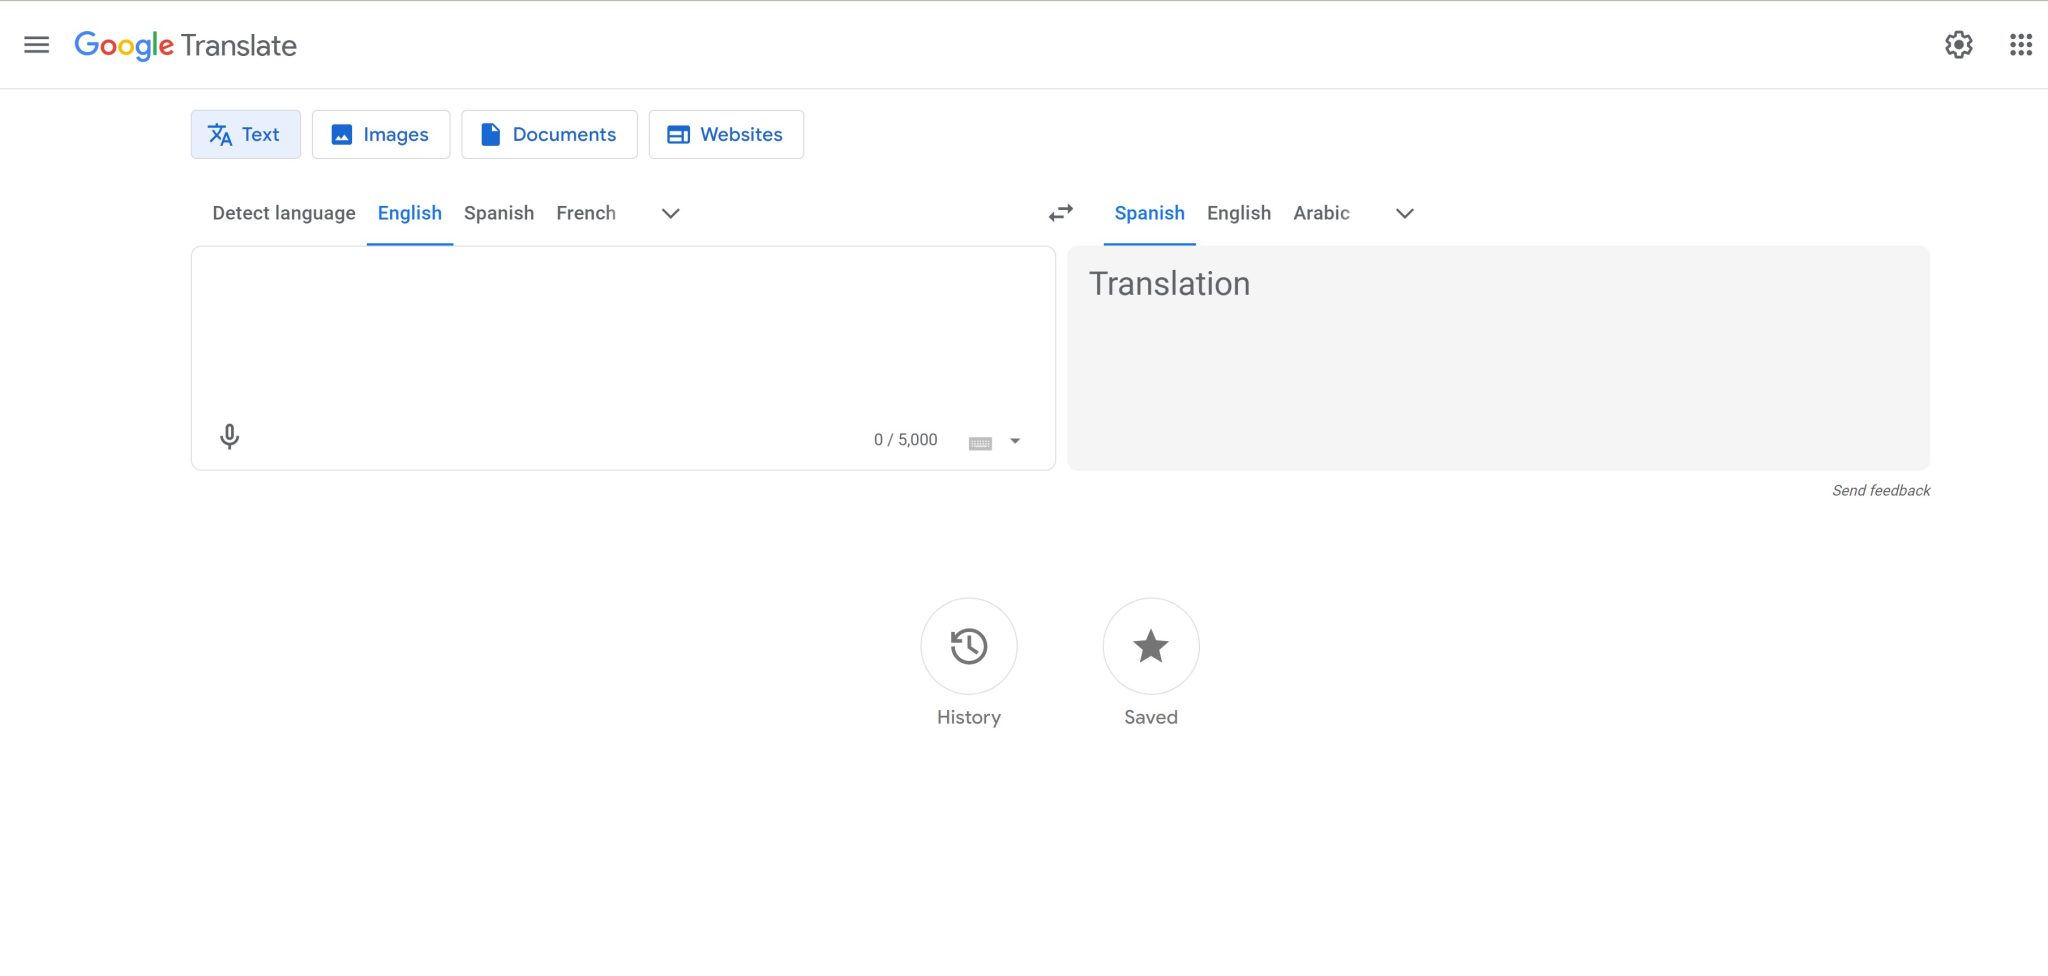Open Saved translations
This screenshot has width=2048, height=976.
coord(1150,646)
